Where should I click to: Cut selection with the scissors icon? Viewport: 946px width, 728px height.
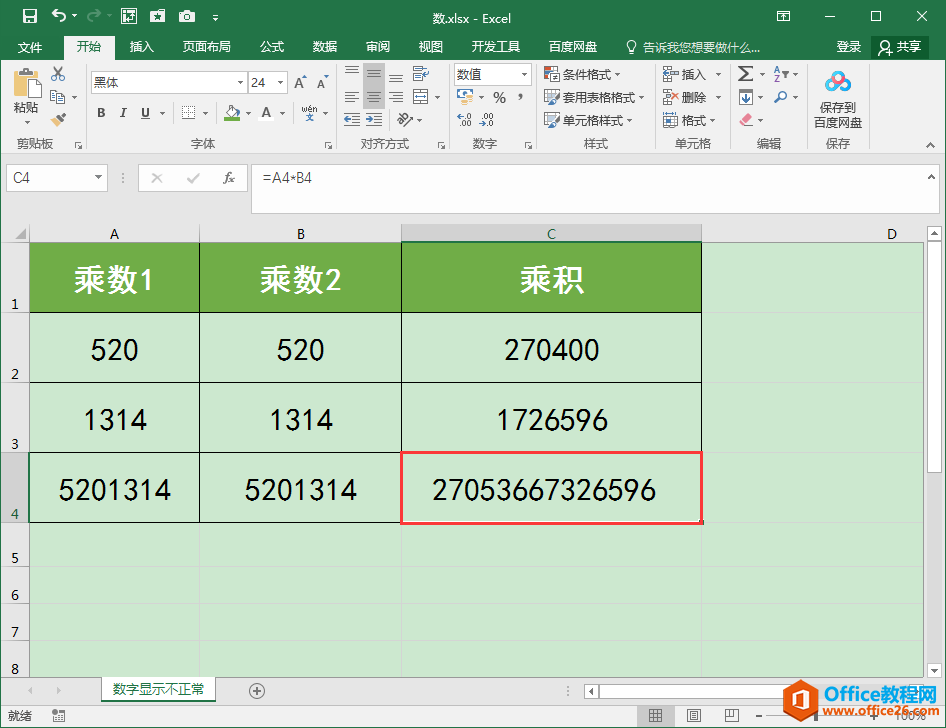tap(58, 74)
